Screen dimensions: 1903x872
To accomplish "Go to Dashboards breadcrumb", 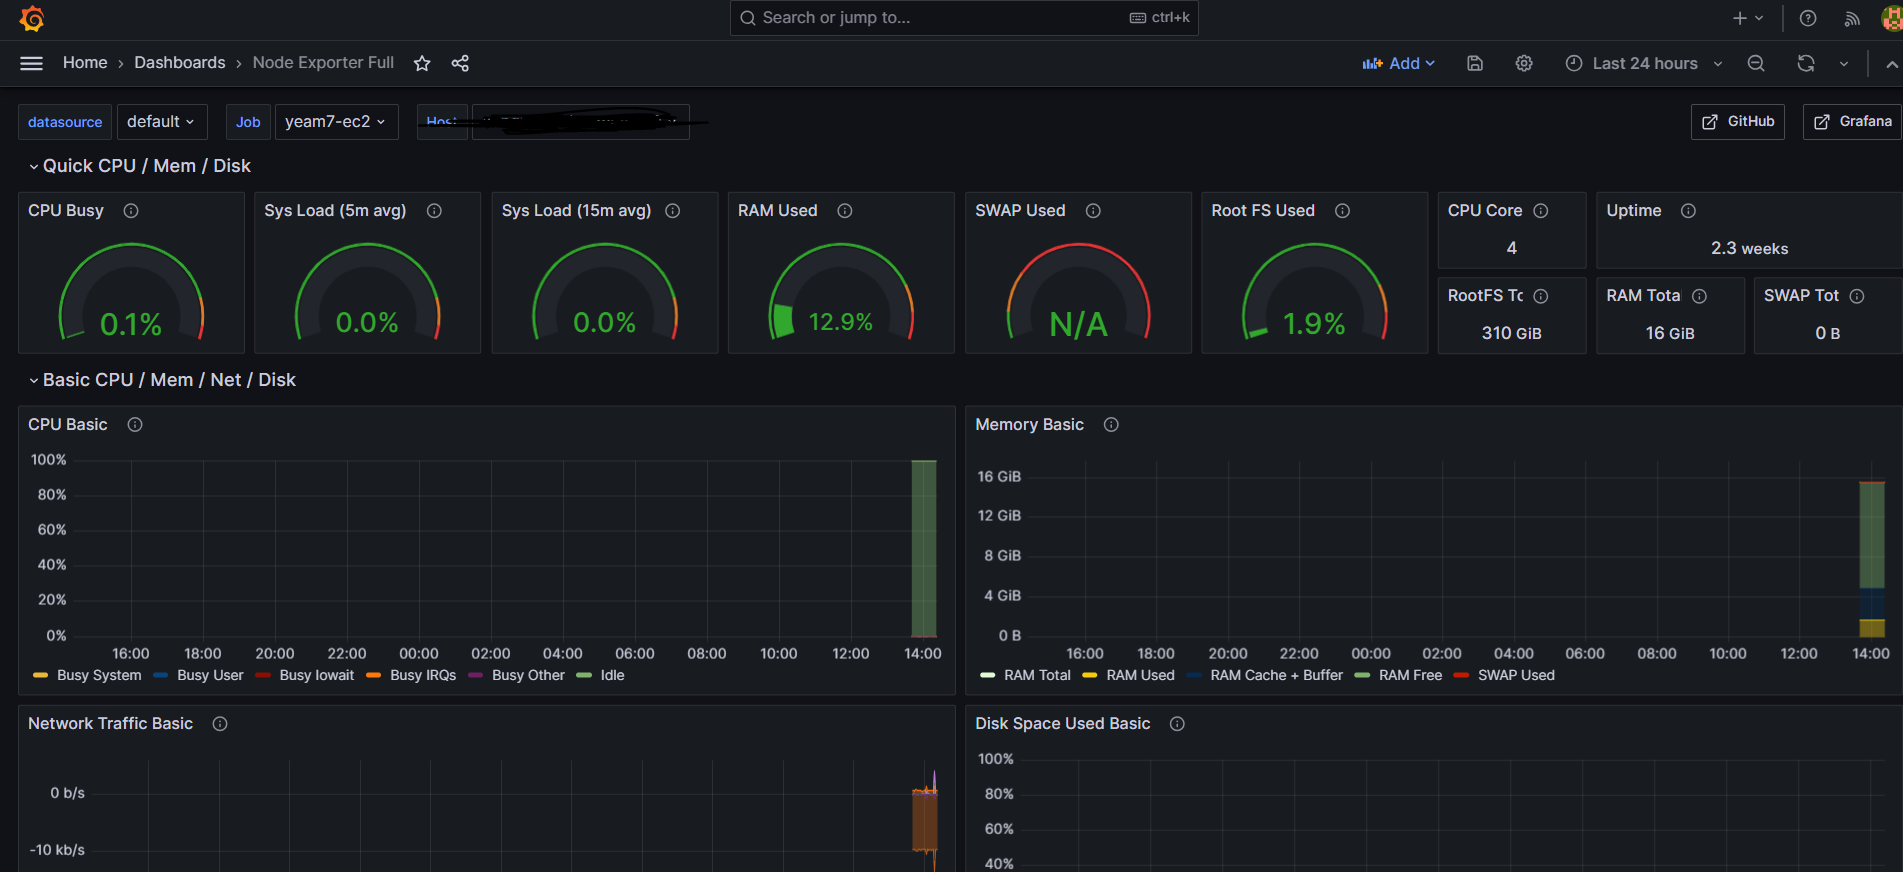I will coord(180,63).
